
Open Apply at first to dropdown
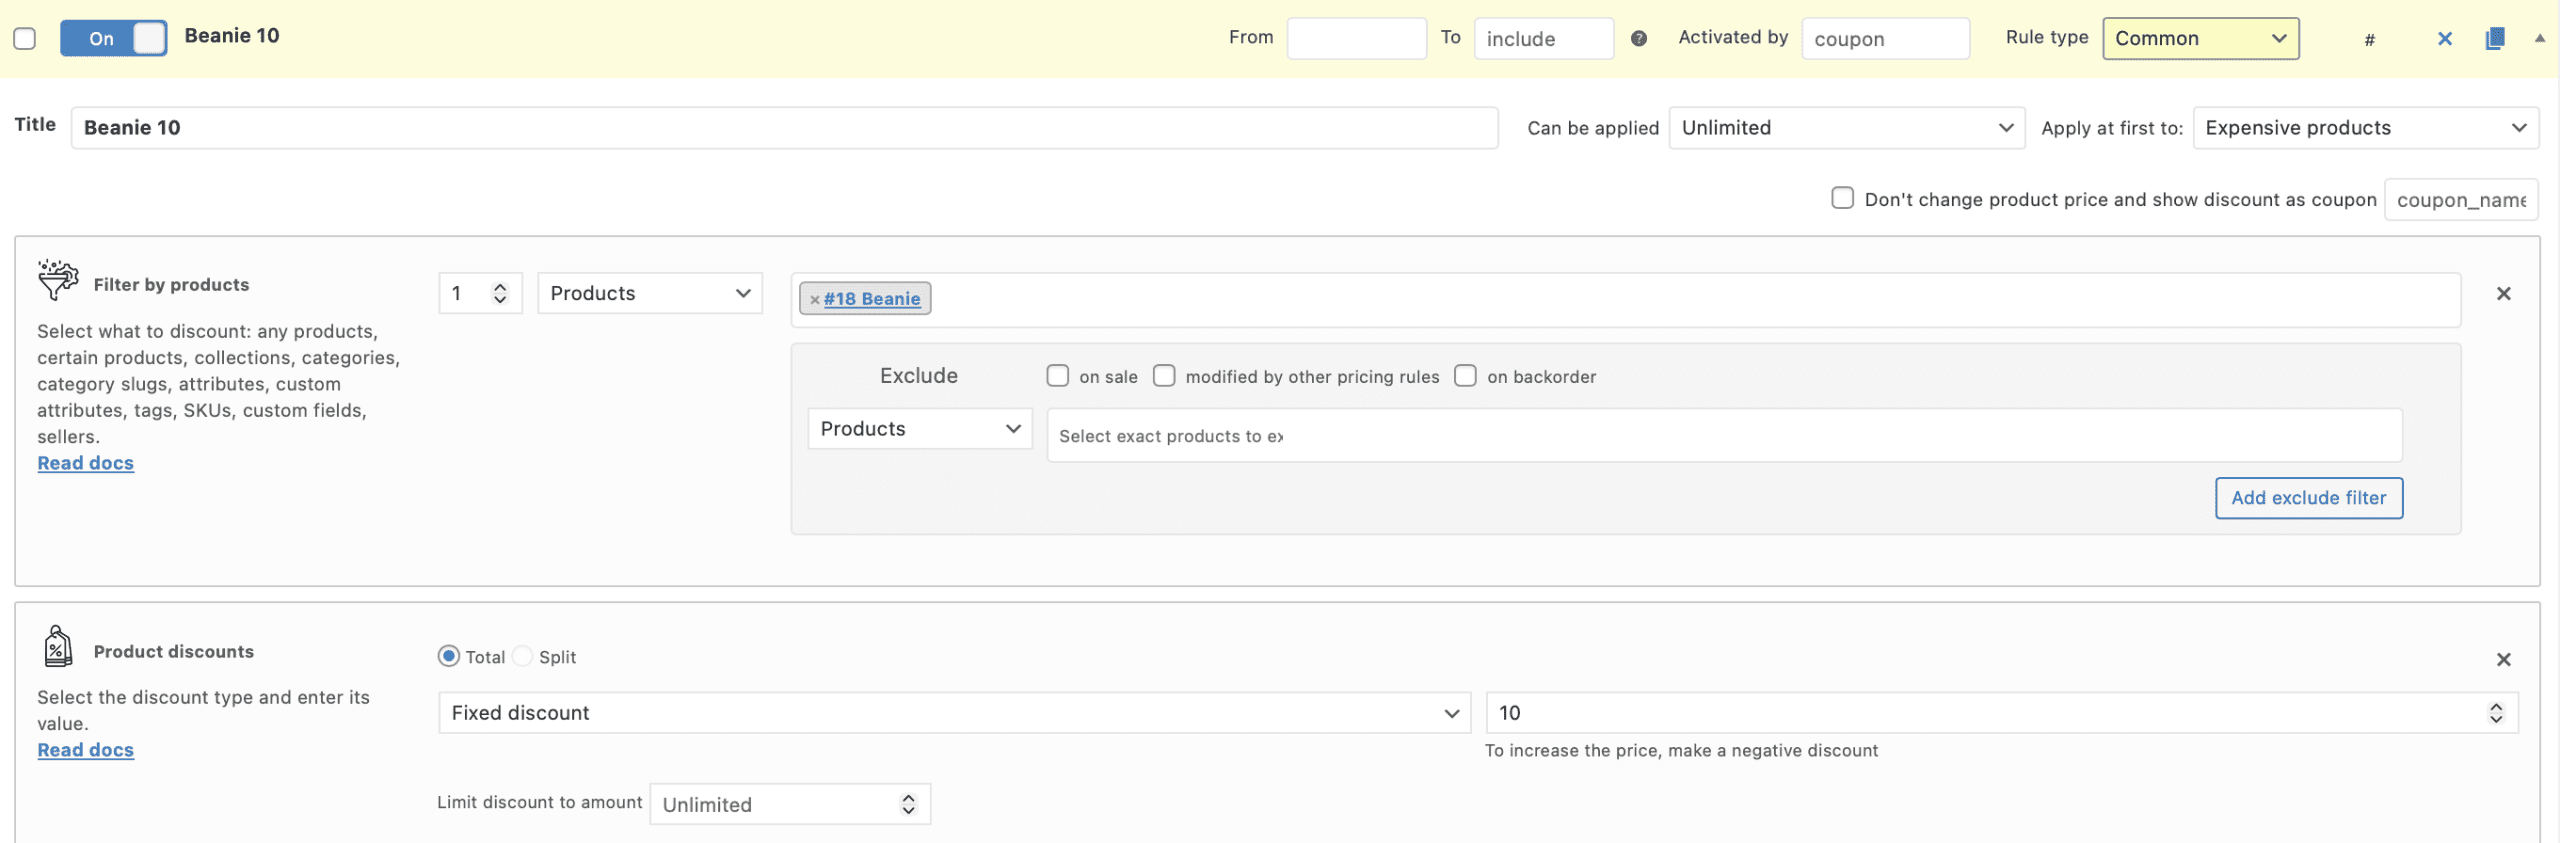tap(2365, 128)
